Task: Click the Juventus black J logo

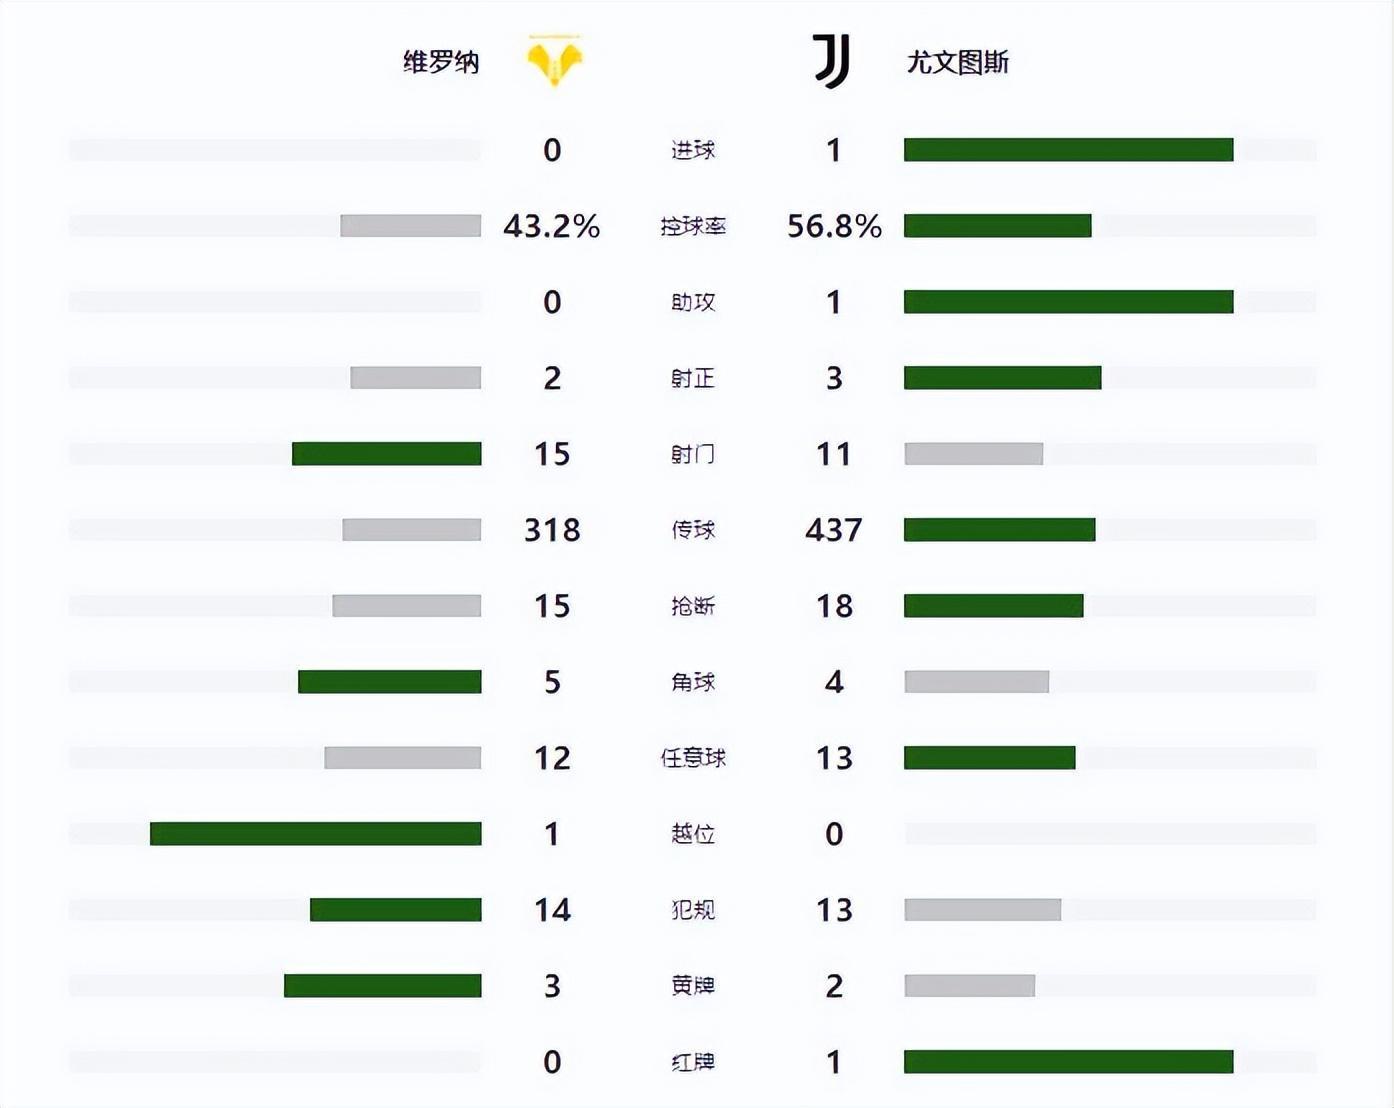Action: [832, 60]
